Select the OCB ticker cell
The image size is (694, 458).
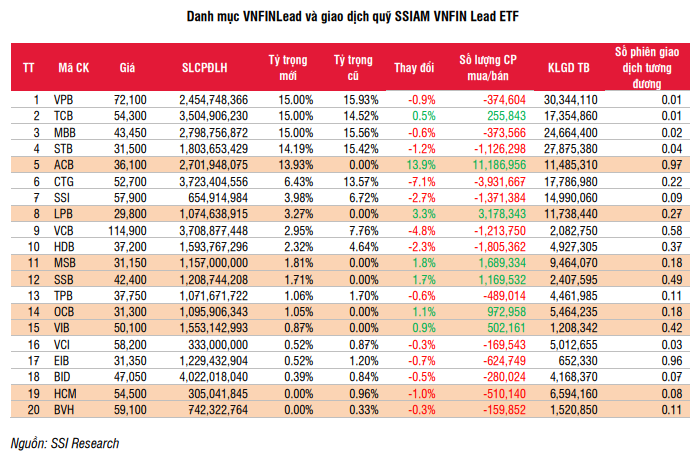click(64, 312)
